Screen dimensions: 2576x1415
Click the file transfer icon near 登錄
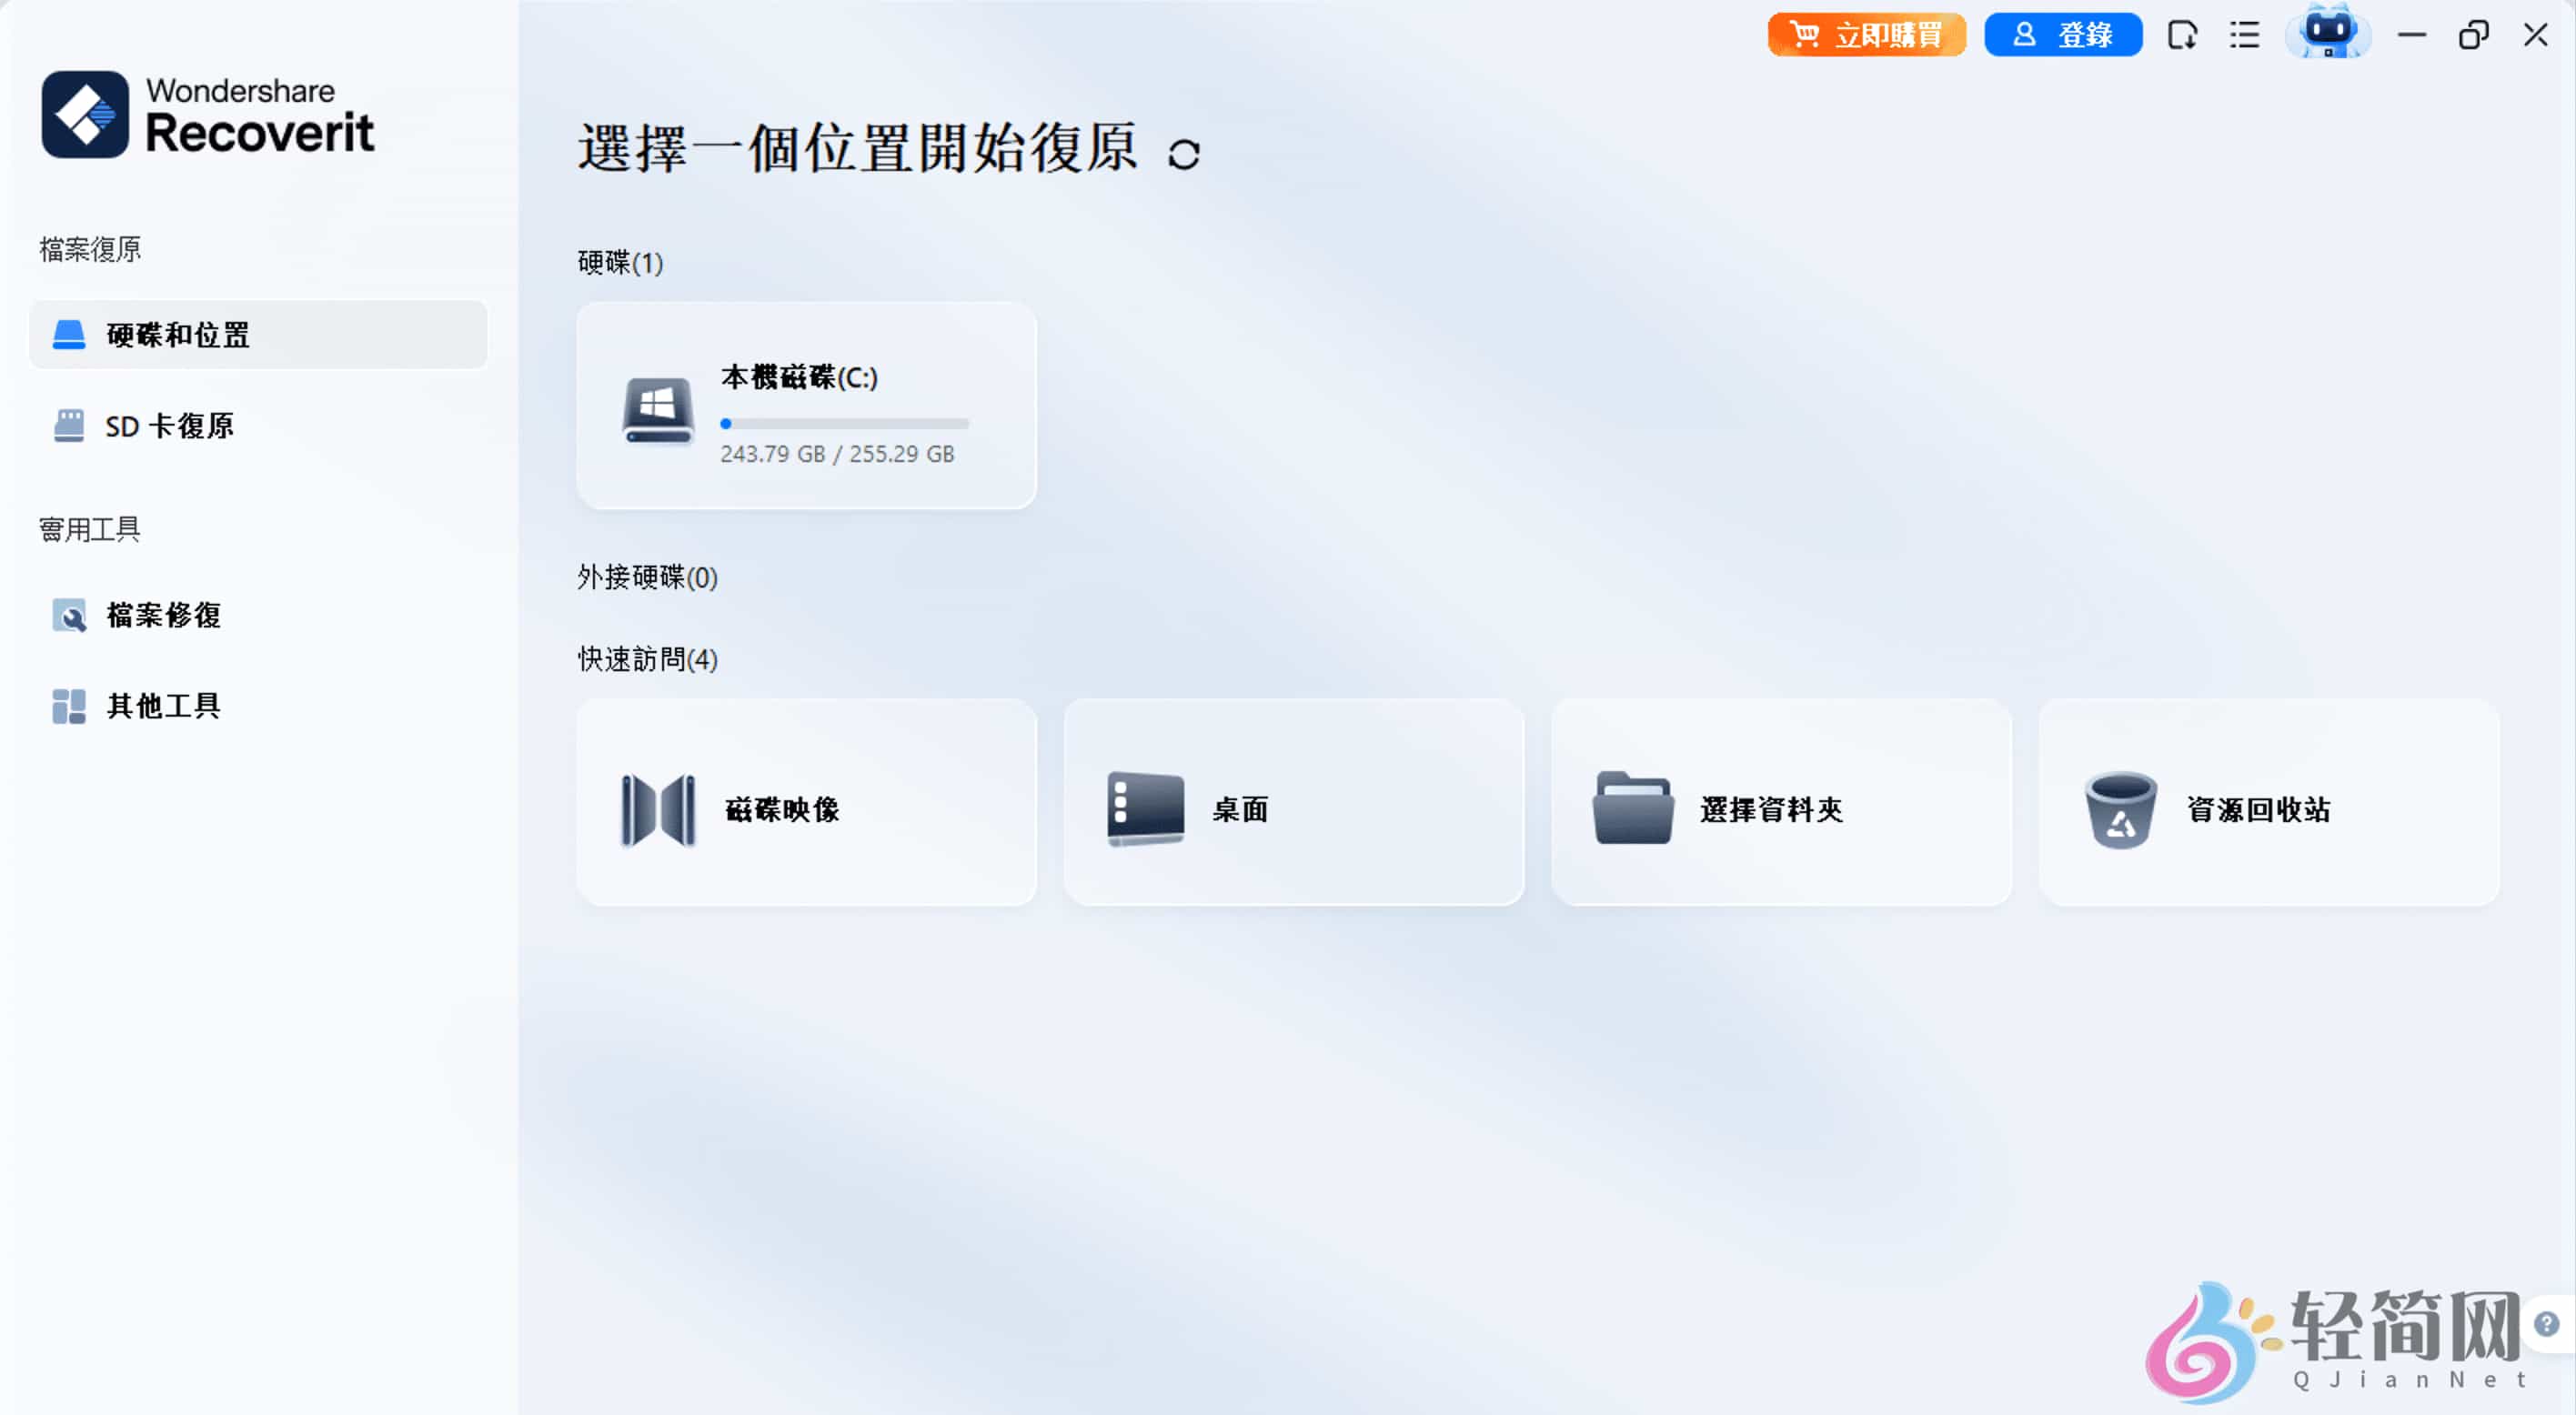point(2183,35)
